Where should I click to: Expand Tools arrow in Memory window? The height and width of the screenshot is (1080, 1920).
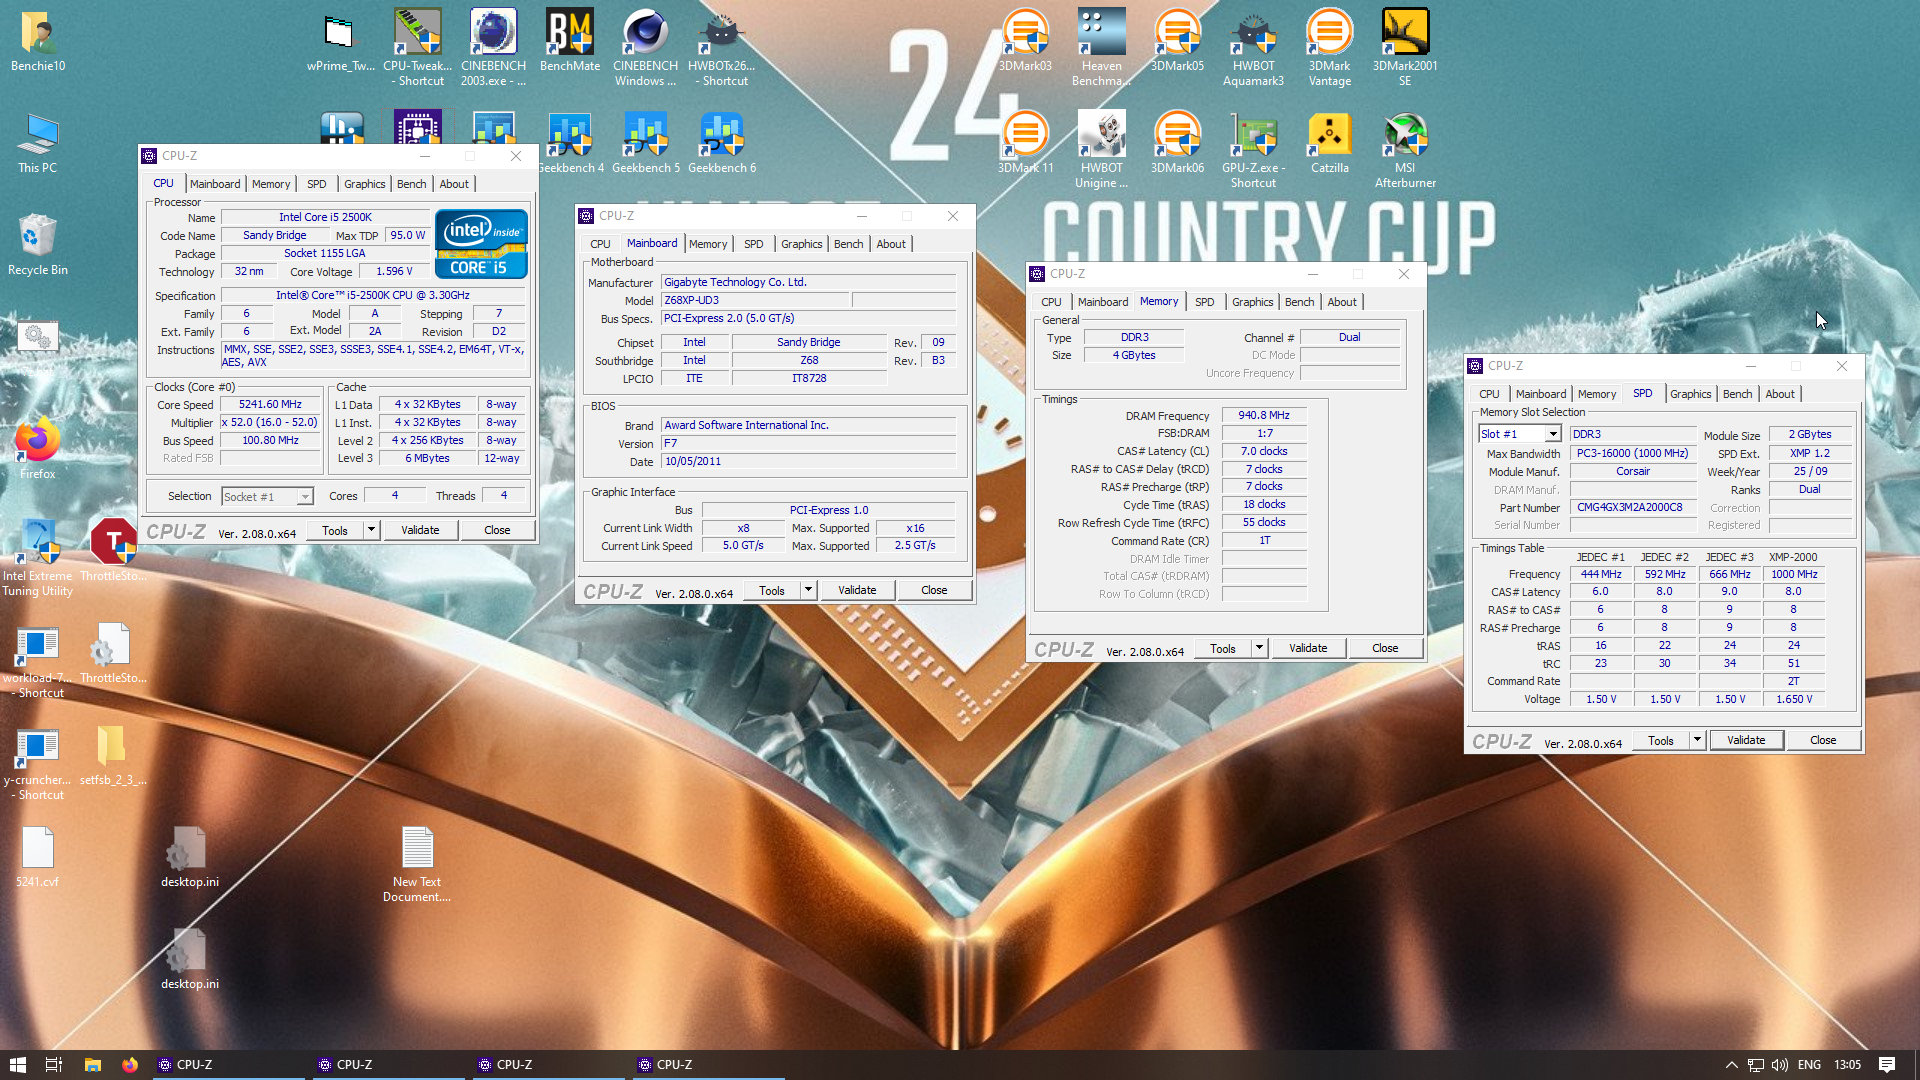point(1259,648)
